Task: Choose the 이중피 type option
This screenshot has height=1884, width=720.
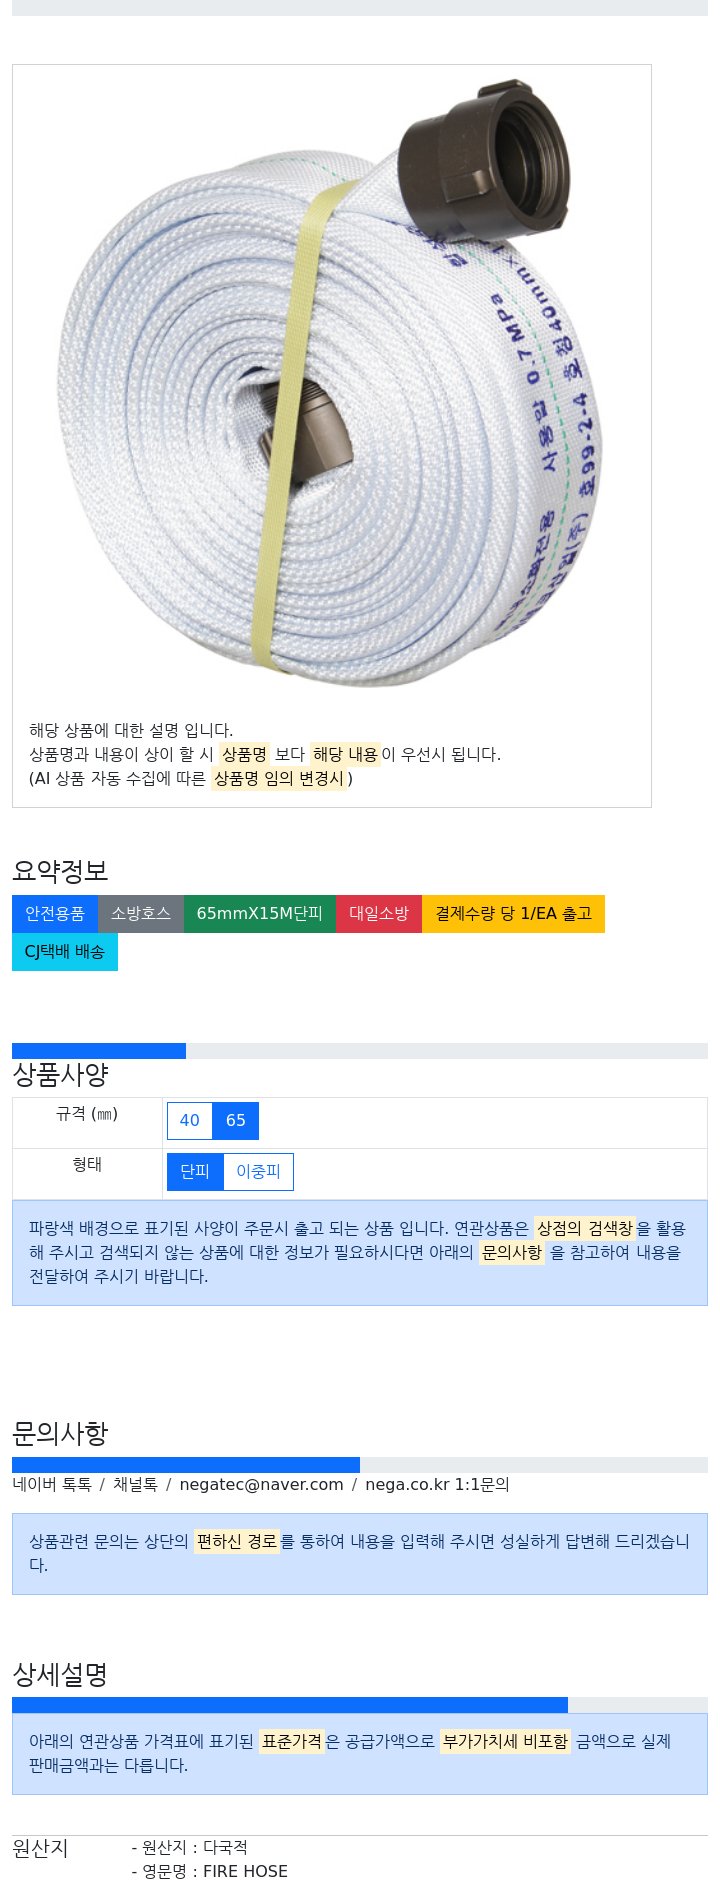Action: click(x=258, y=1171)
